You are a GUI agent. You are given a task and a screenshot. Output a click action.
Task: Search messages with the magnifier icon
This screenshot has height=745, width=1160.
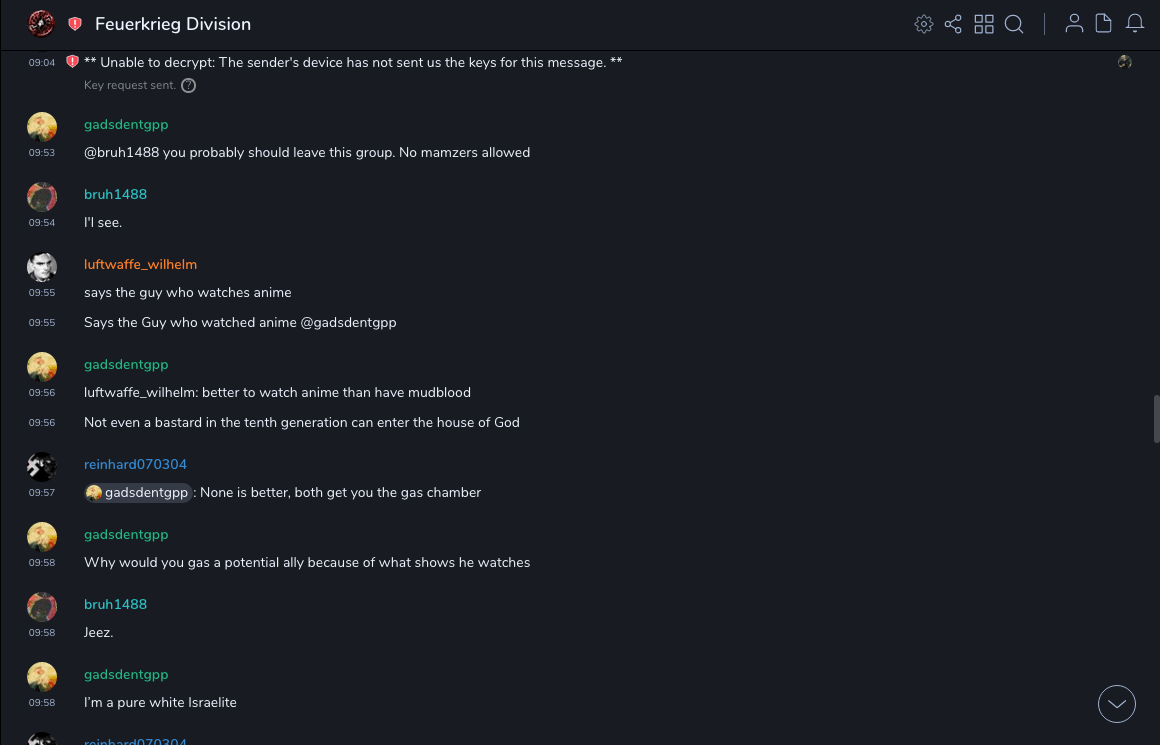click(x=1014, y=24)
